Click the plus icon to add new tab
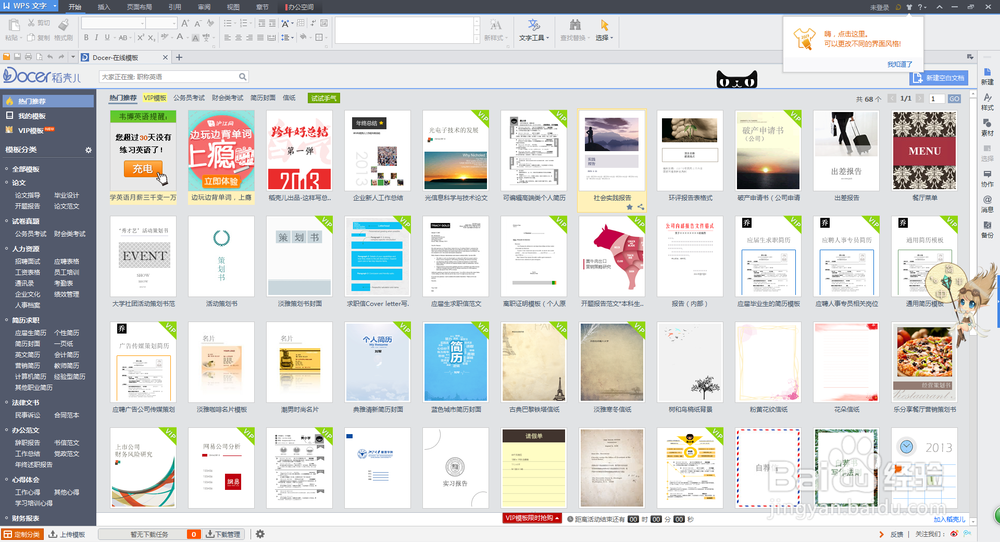This screenshot has height=542, width=1000. [179, 57]
